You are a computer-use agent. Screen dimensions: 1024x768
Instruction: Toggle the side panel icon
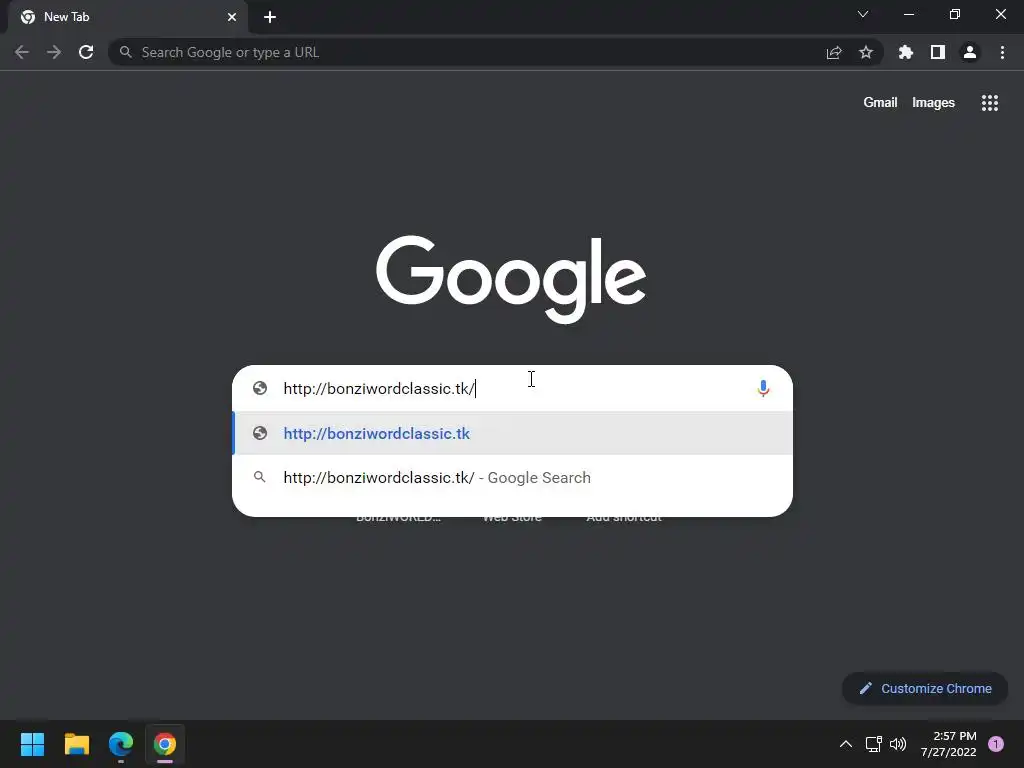[x=938, y=52]
